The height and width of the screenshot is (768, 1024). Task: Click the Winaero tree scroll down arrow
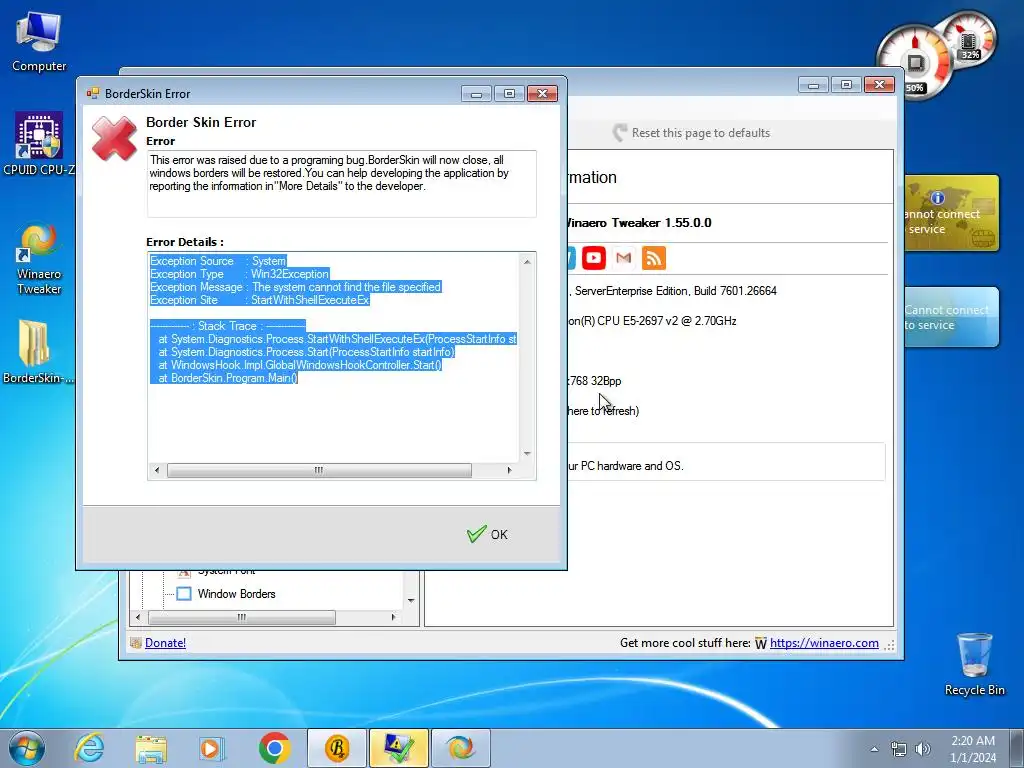pyautogui.click(x=411, y=600)
